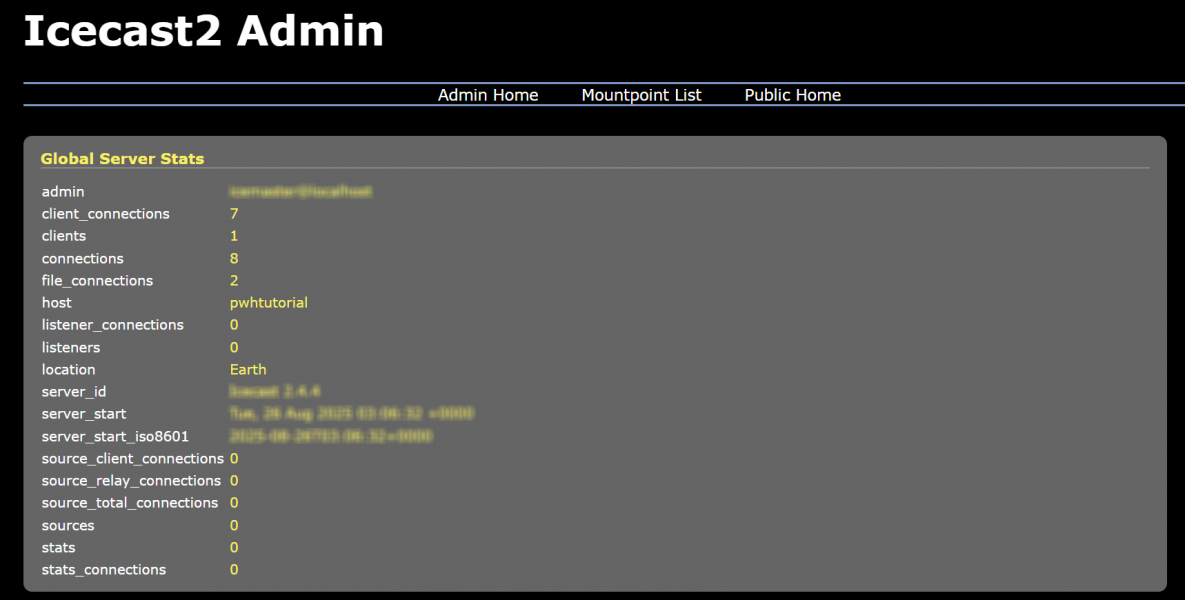The image size is (1185, 600).
Task: Click the server_start_iso8601 label
Action: pyautogui.click(x=115, y=436)
